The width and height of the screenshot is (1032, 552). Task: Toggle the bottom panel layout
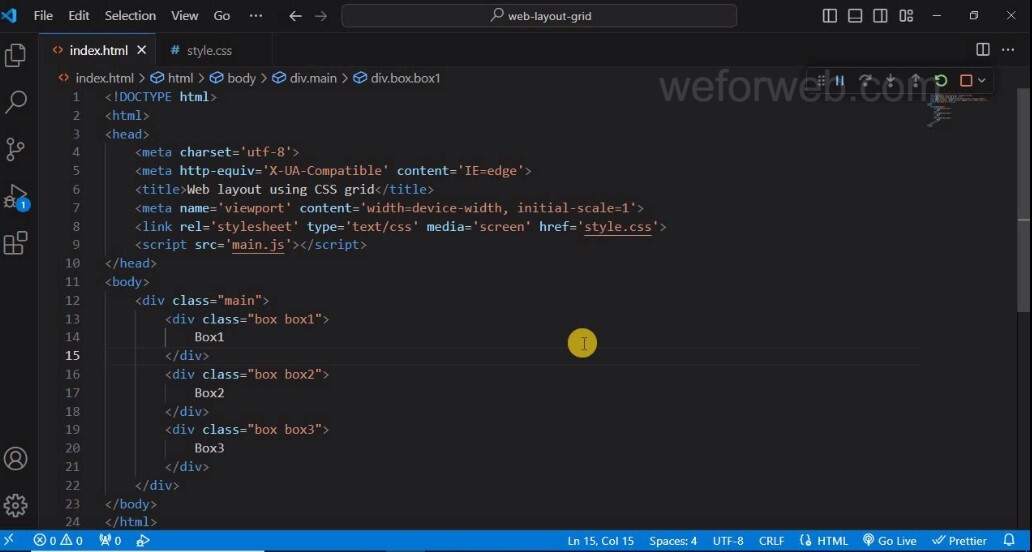(x=855, y=16)
